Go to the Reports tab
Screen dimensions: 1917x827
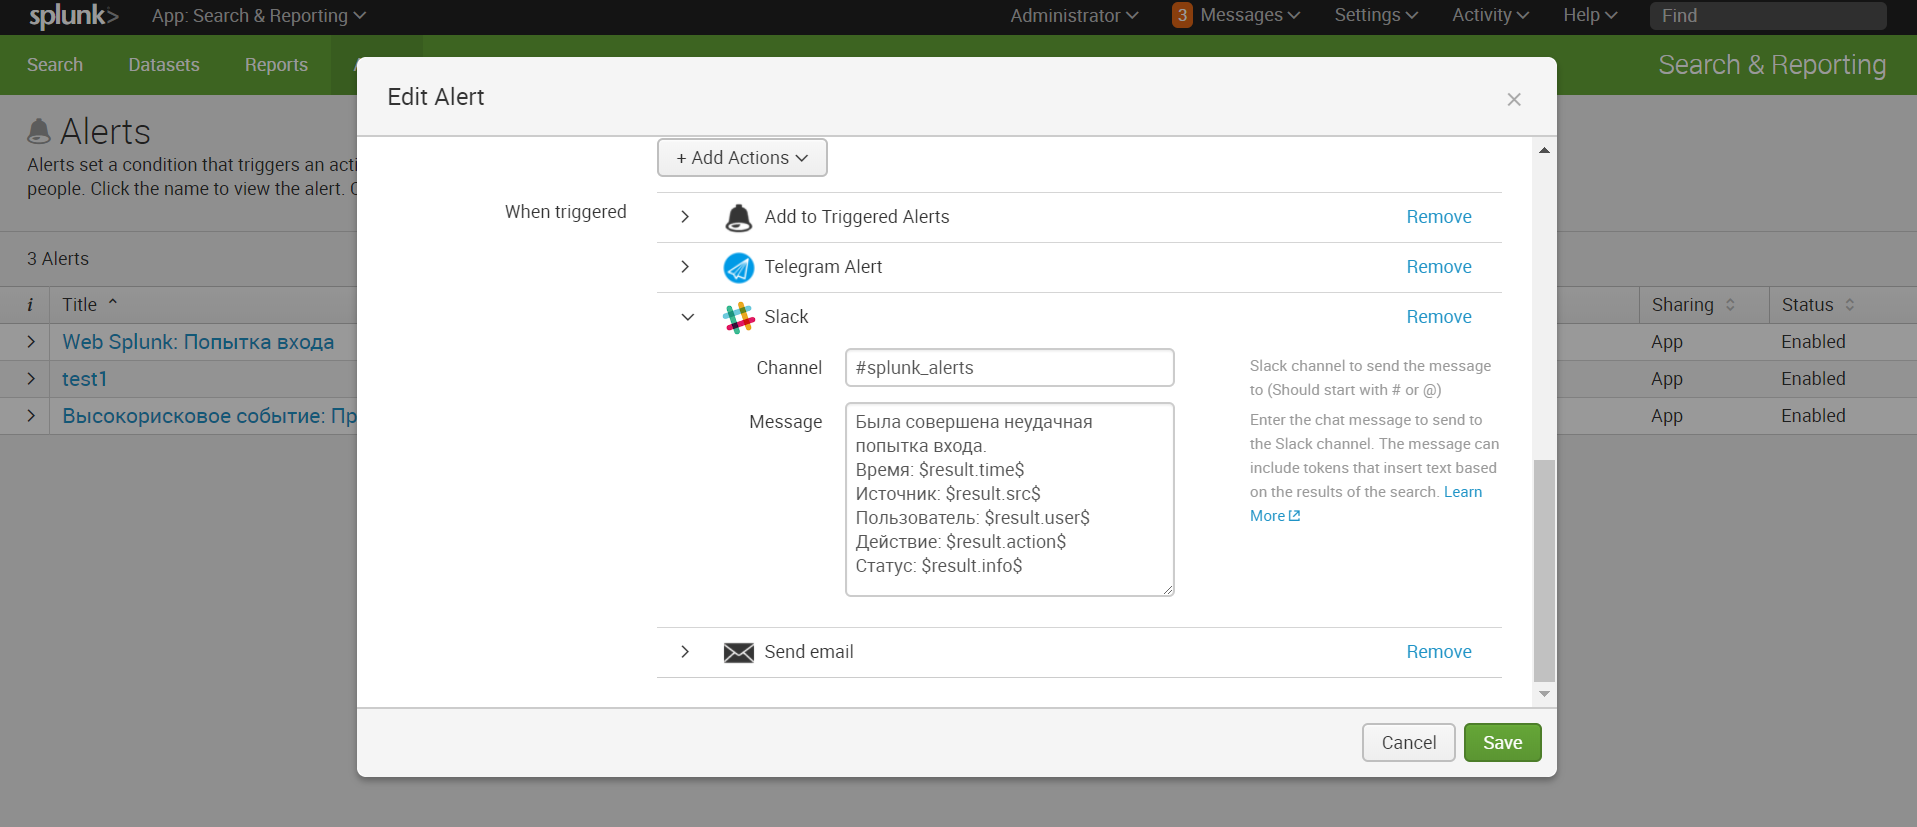tap(276, 65)
